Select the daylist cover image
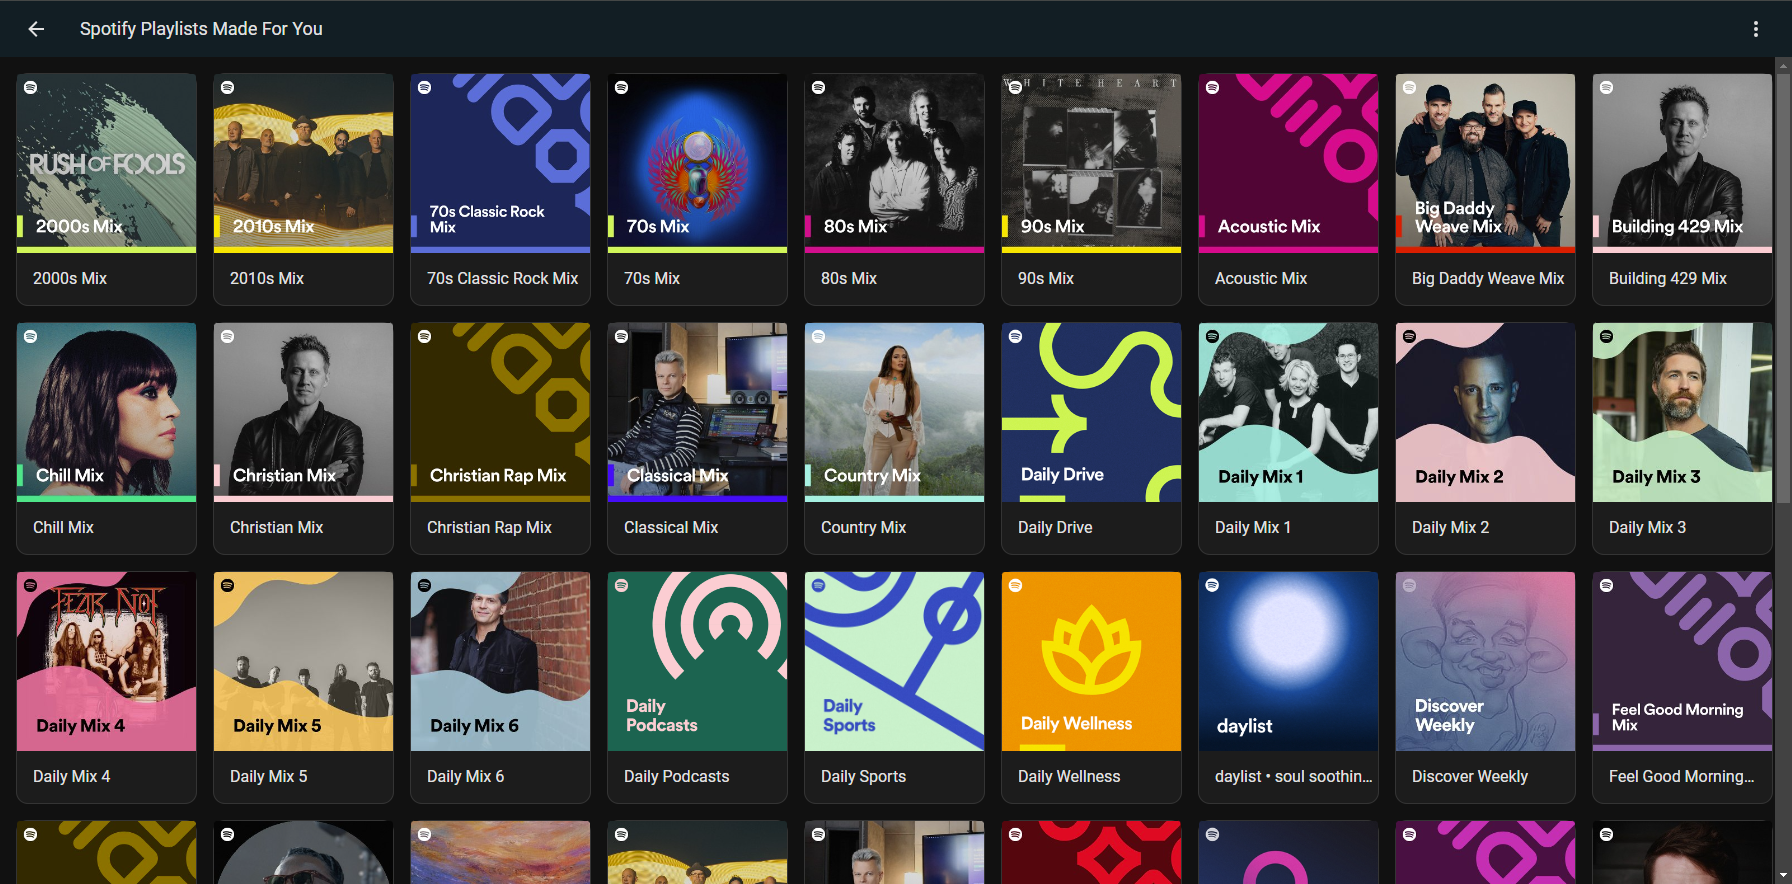Screen dimensions: 1792x884 click(x=1289, y=661)
